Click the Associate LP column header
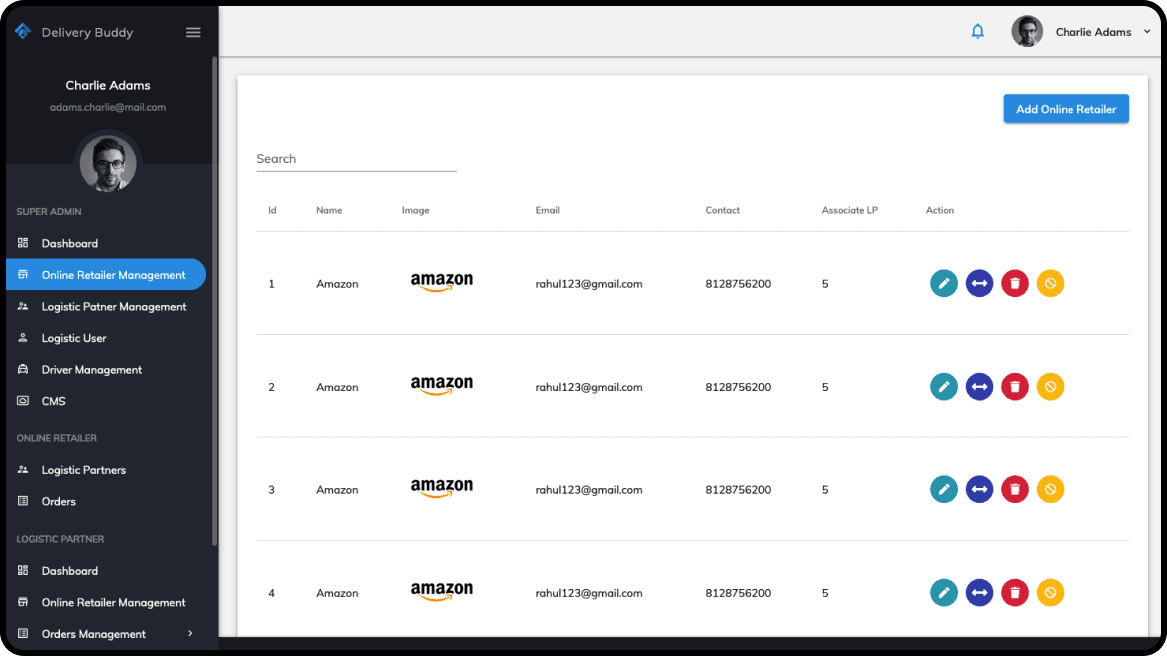Screen dimensions: 1167x656 (x=849, y=210)
